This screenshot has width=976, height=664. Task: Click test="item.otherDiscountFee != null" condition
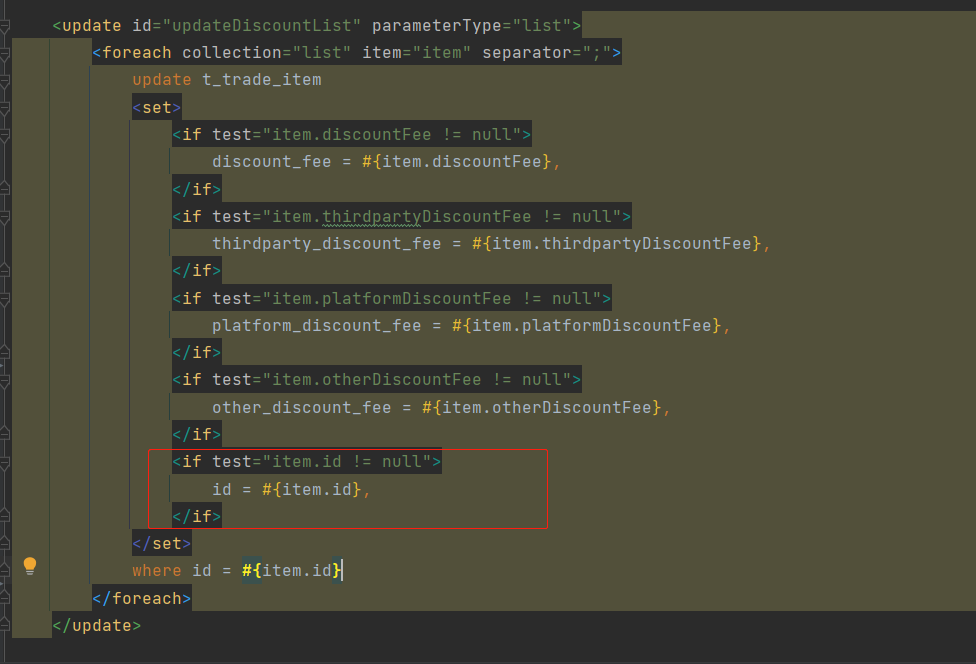pos(392,380)
